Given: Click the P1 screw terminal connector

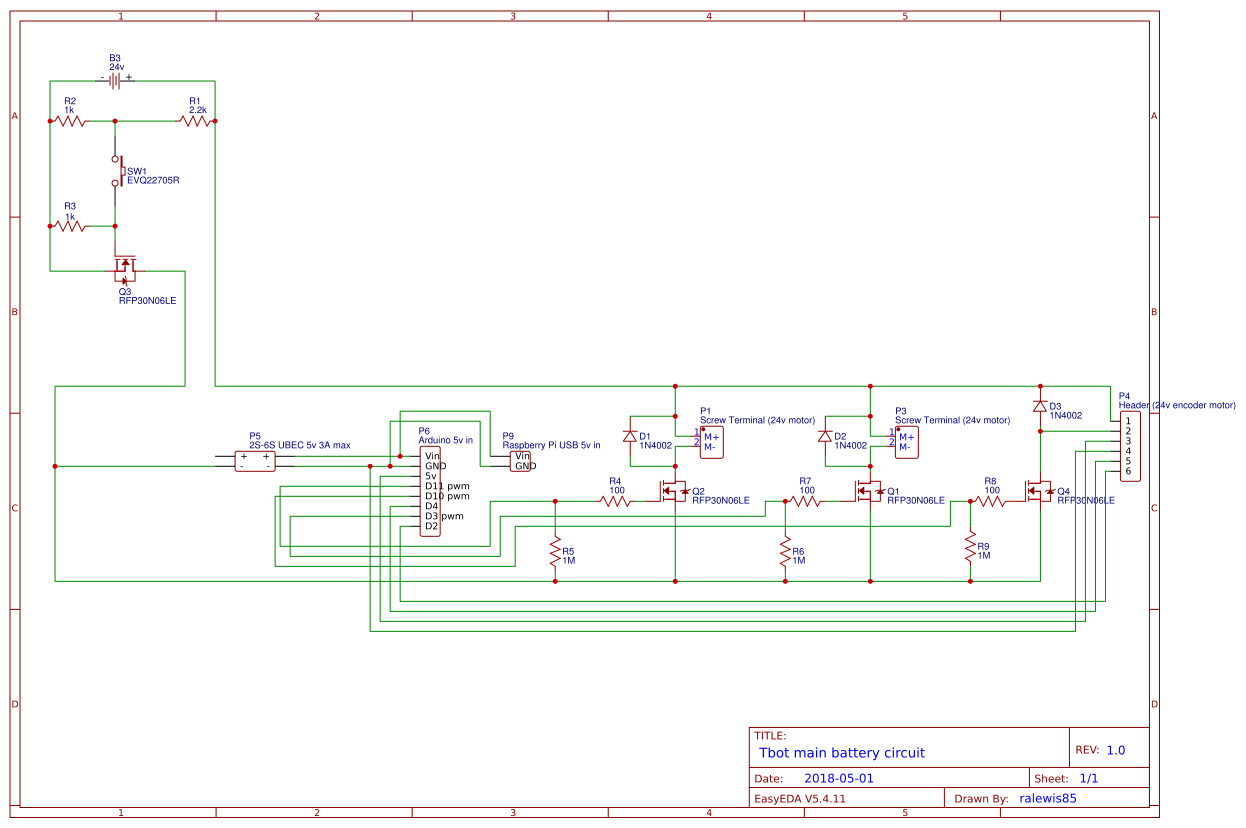Looking at the screenshot, I should (x=709, y=442).
